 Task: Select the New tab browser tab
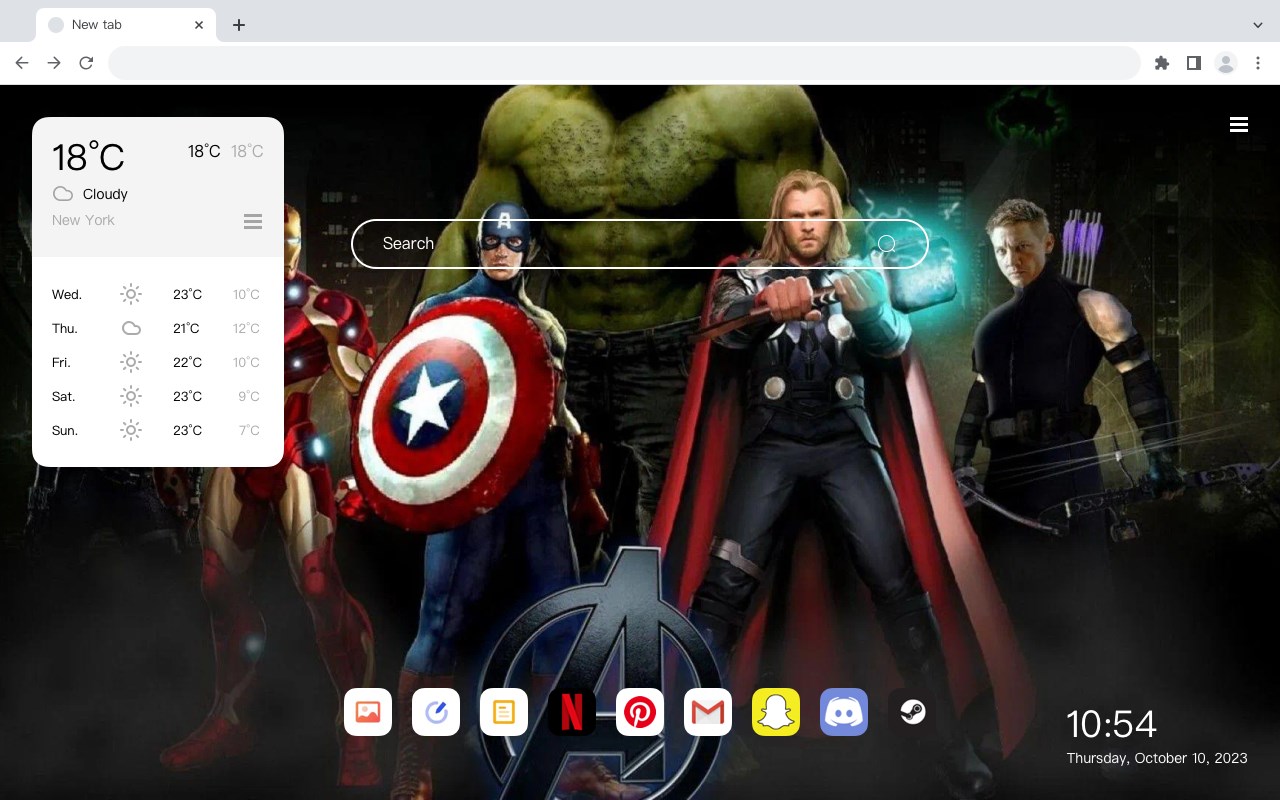coord(126,25)
